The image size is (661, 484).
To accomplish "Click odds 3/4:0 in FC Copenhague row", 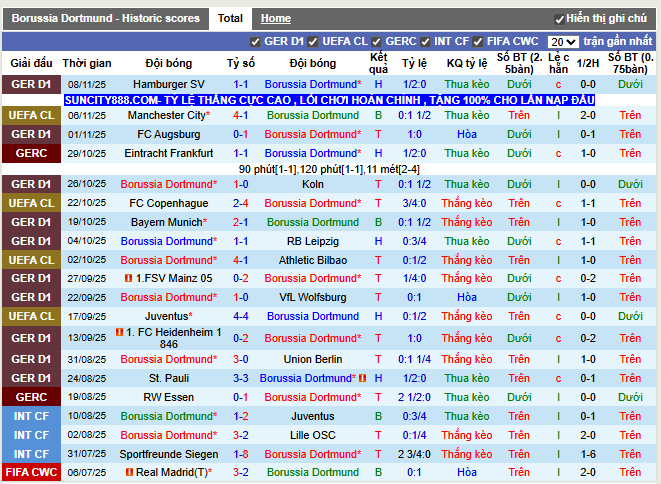I will pyautogui.click(x=414, y=203).
